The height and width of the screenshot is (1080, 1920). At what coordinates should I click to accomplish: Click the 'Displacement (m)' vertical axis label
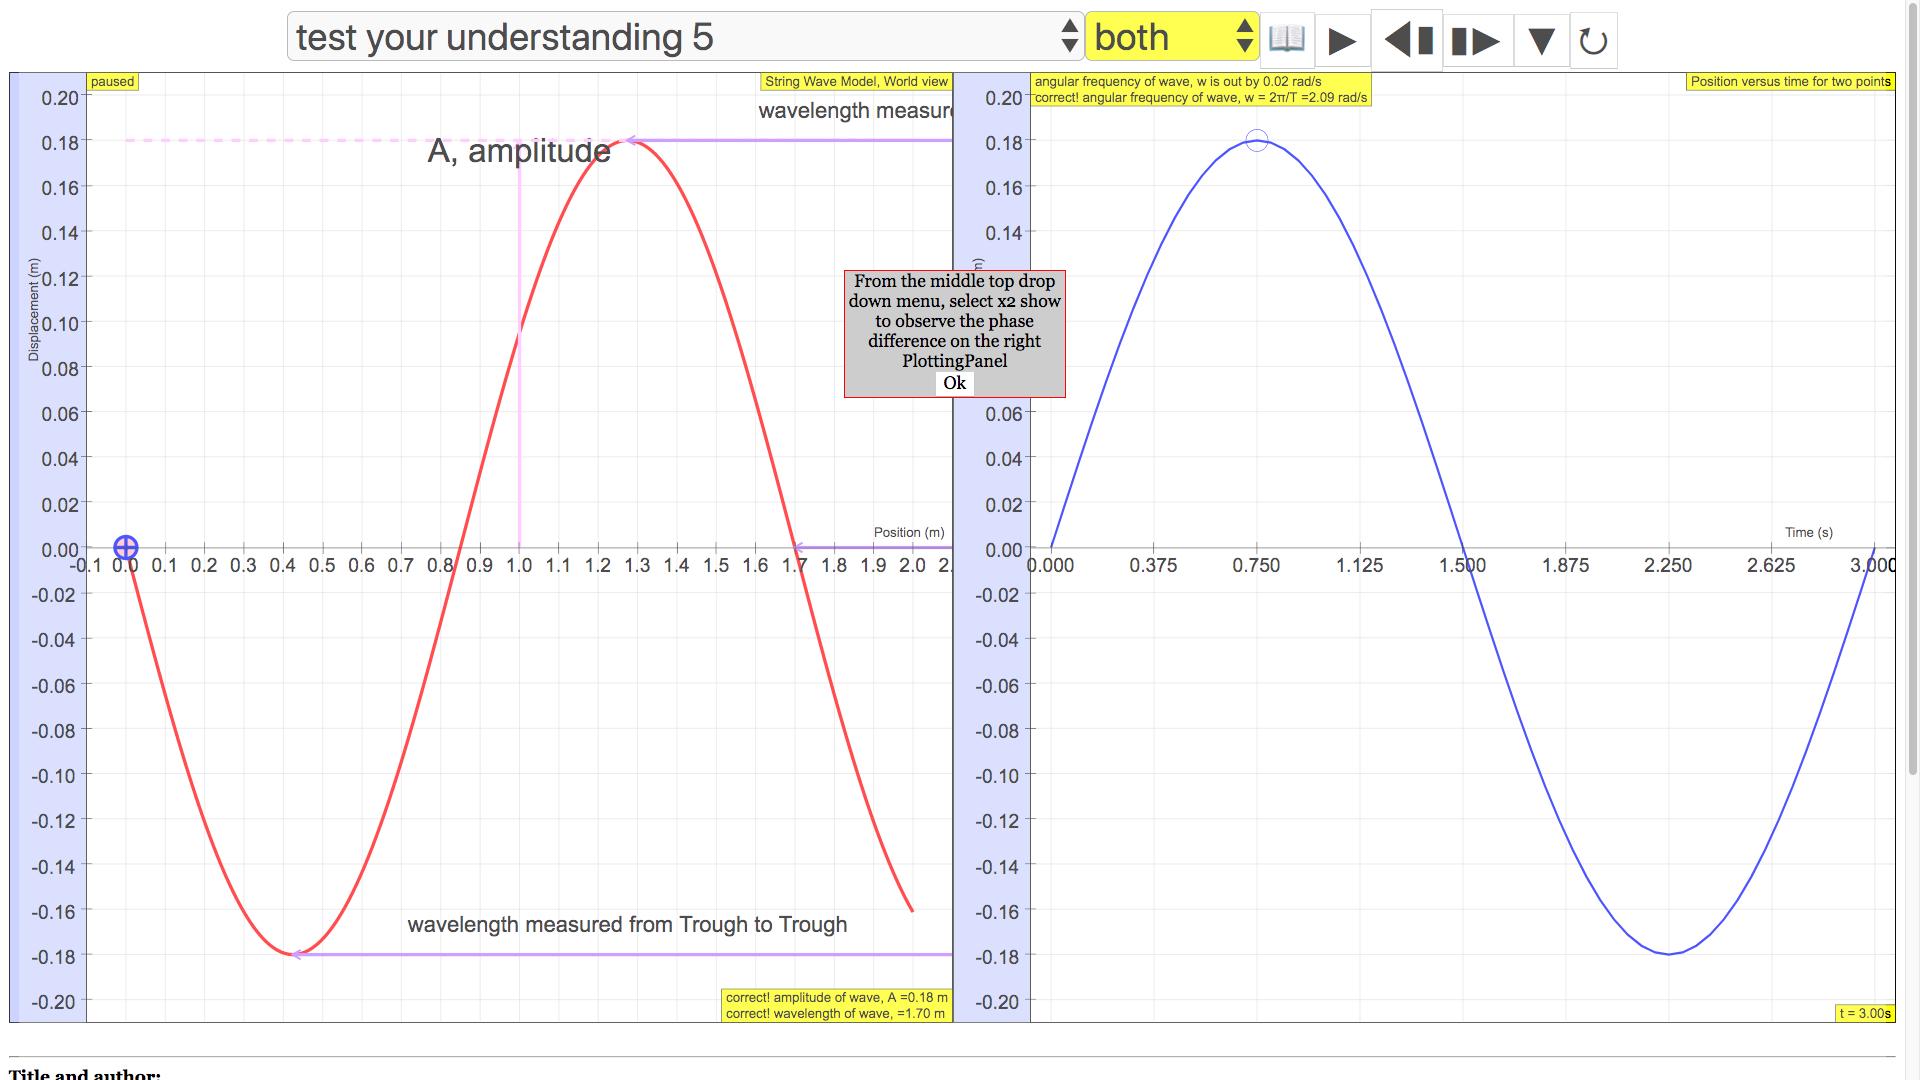coord(34,309)
